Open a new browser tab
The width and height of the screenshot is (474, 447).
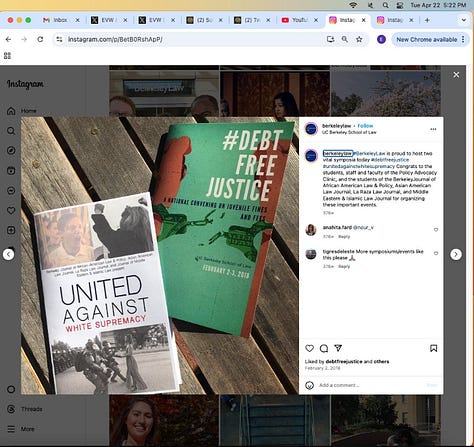(427, 20)
